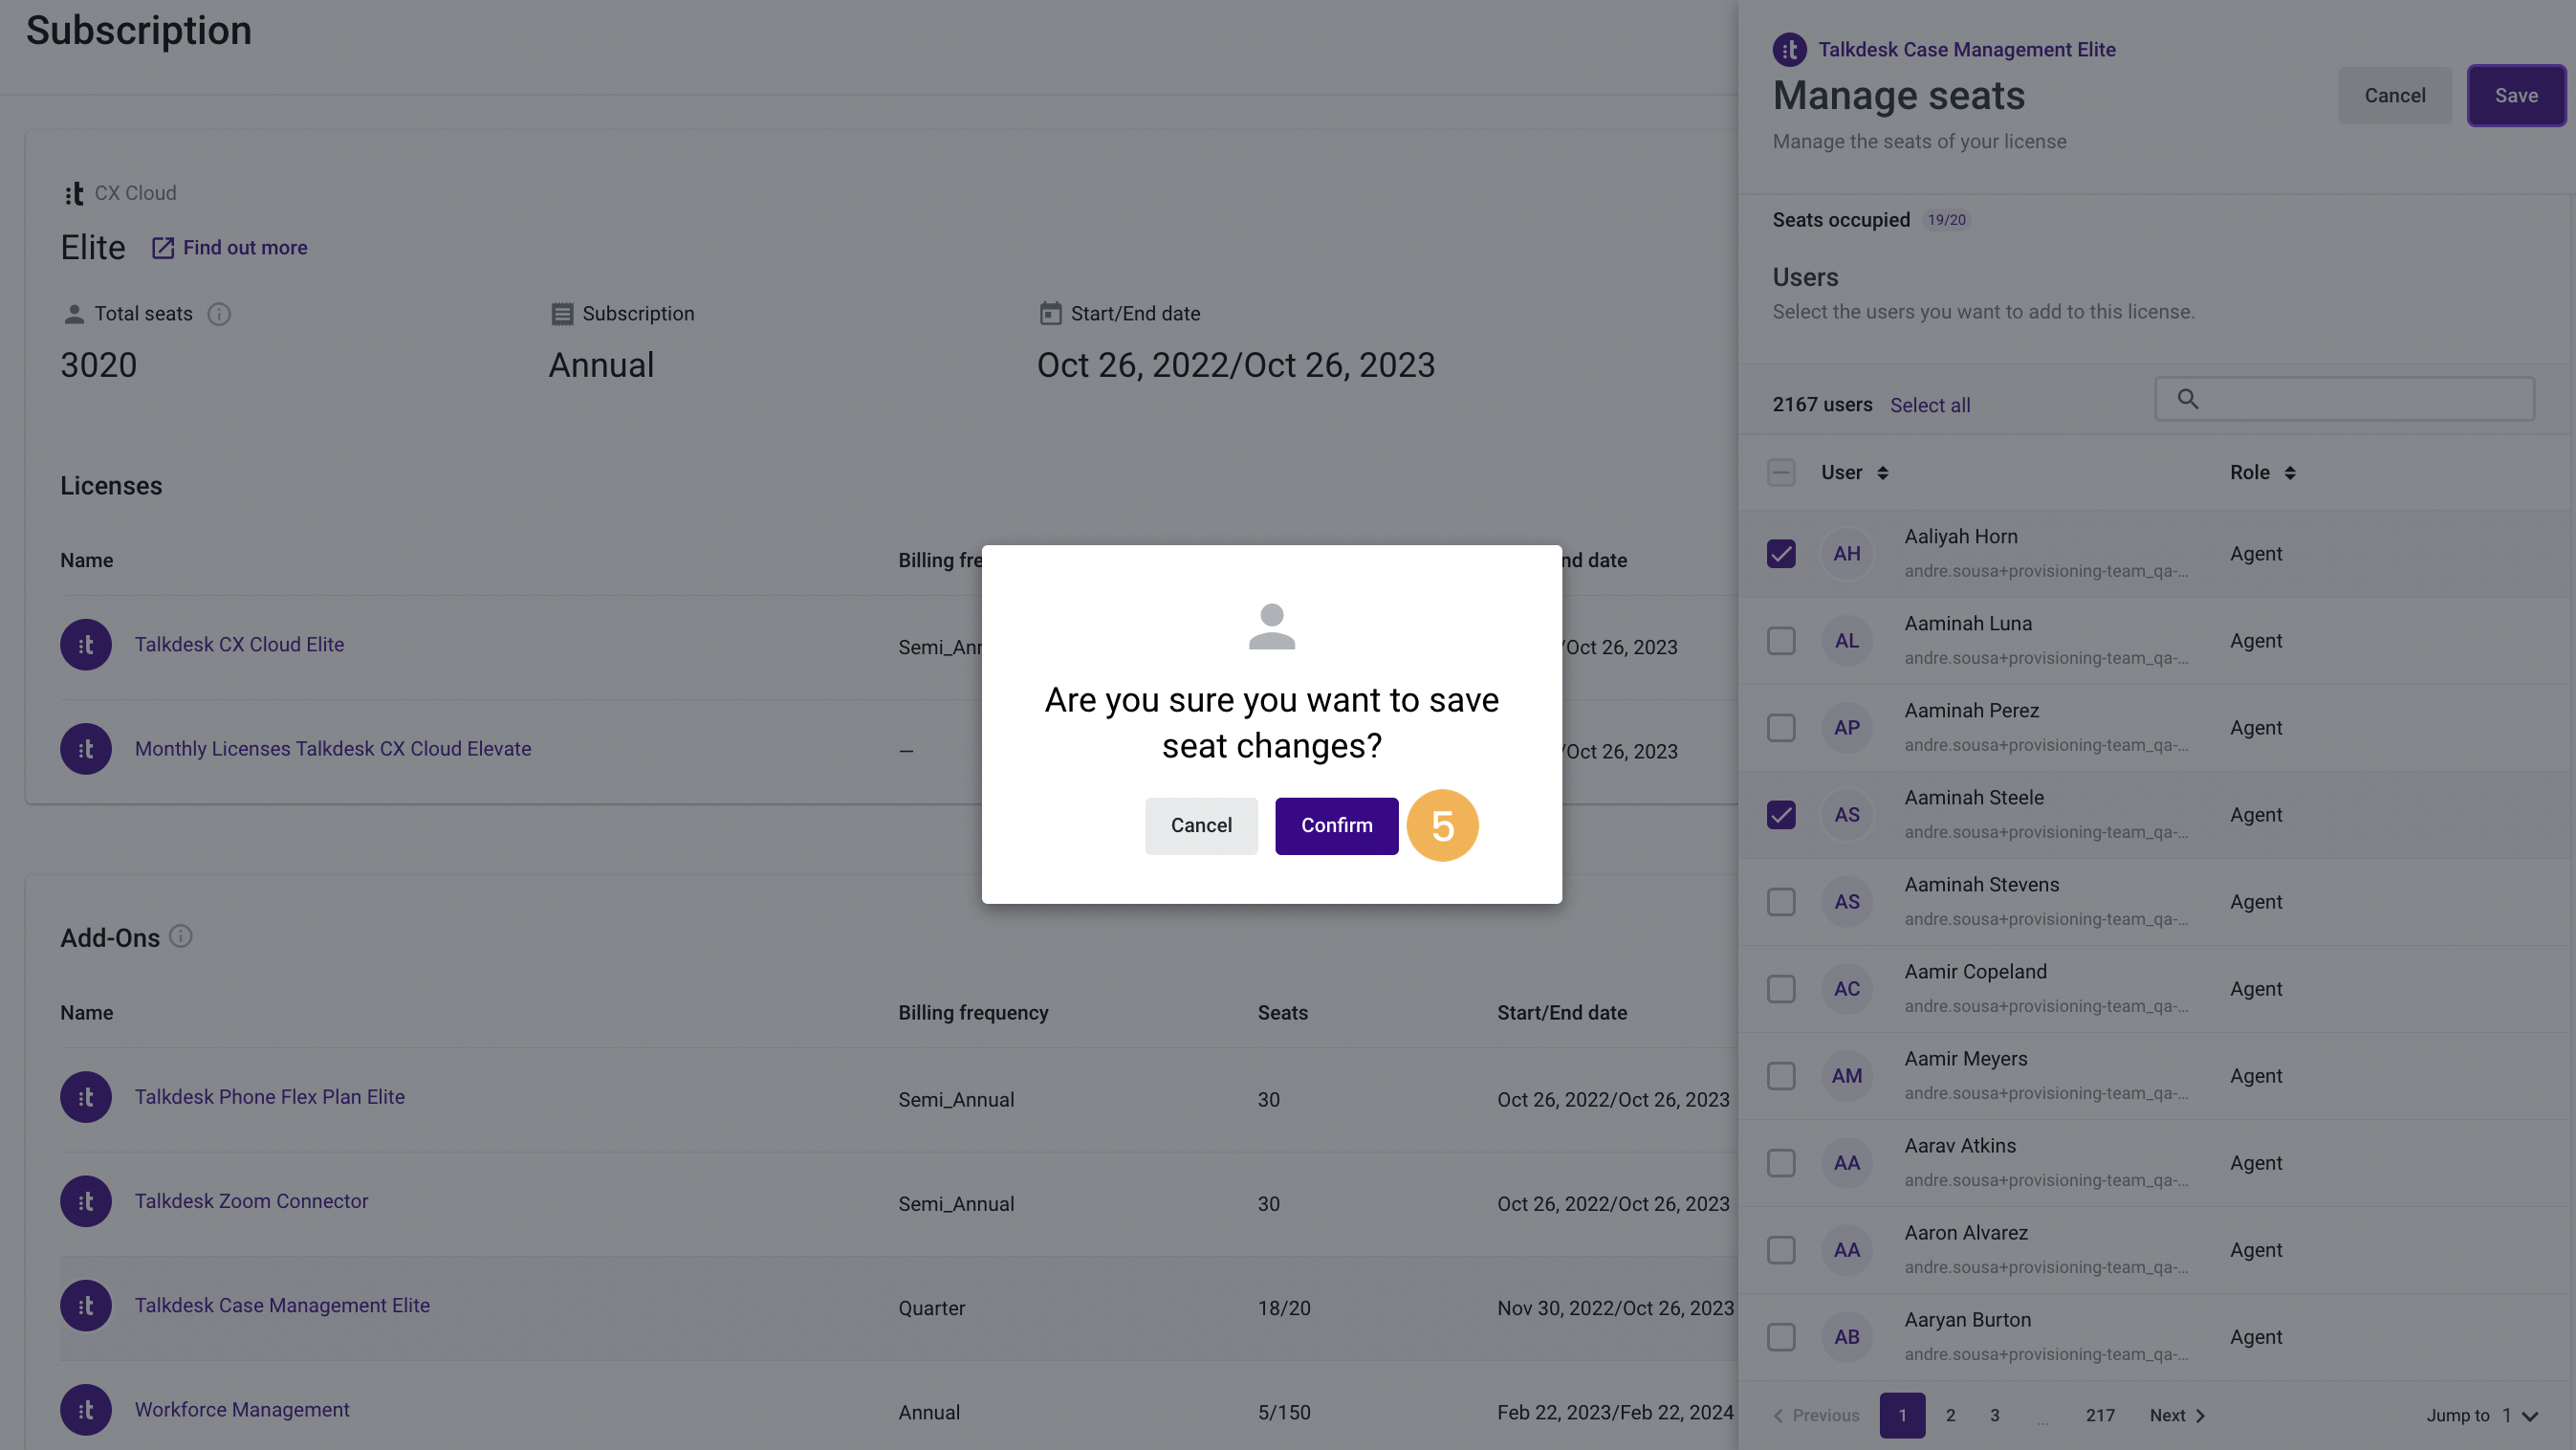Click the search magnifier icon in Manage seats

tap(2188, 399)
